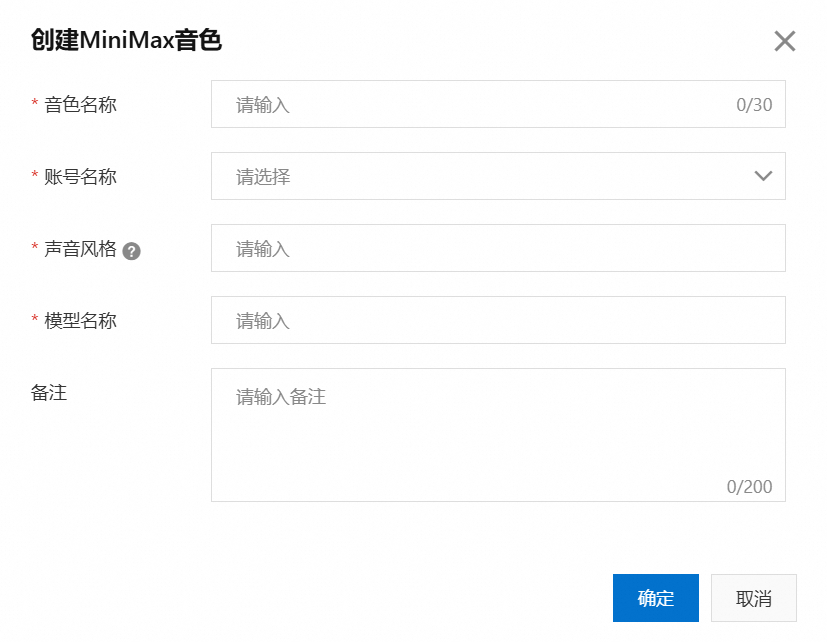Viewport: 827px width, 642px height.
Task: Click the 创建MiniMax音色 dialog title
Action: (x=126, y=40)
